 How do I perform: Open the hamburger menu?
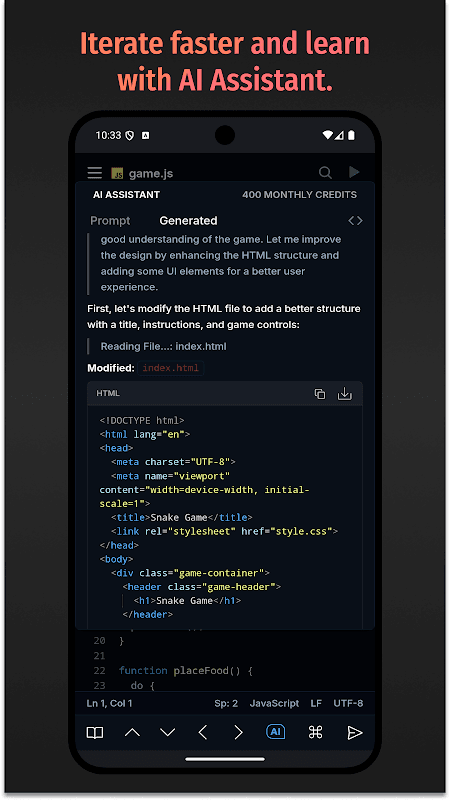(x=95, y=173)
